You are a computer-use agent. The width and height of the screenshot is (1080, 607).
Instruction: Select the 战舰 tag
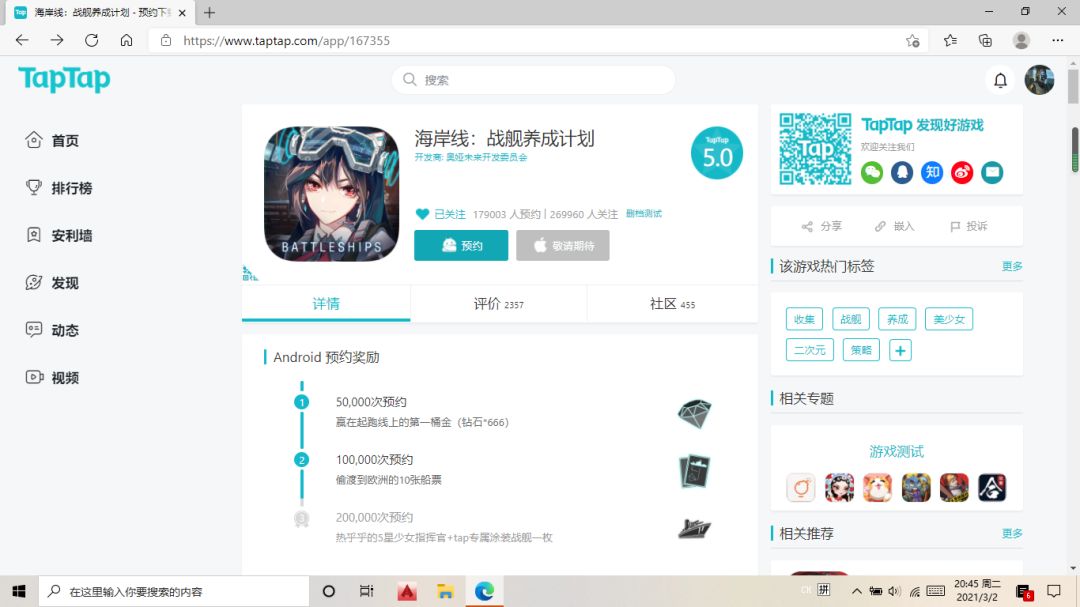[x=851, y=319]
